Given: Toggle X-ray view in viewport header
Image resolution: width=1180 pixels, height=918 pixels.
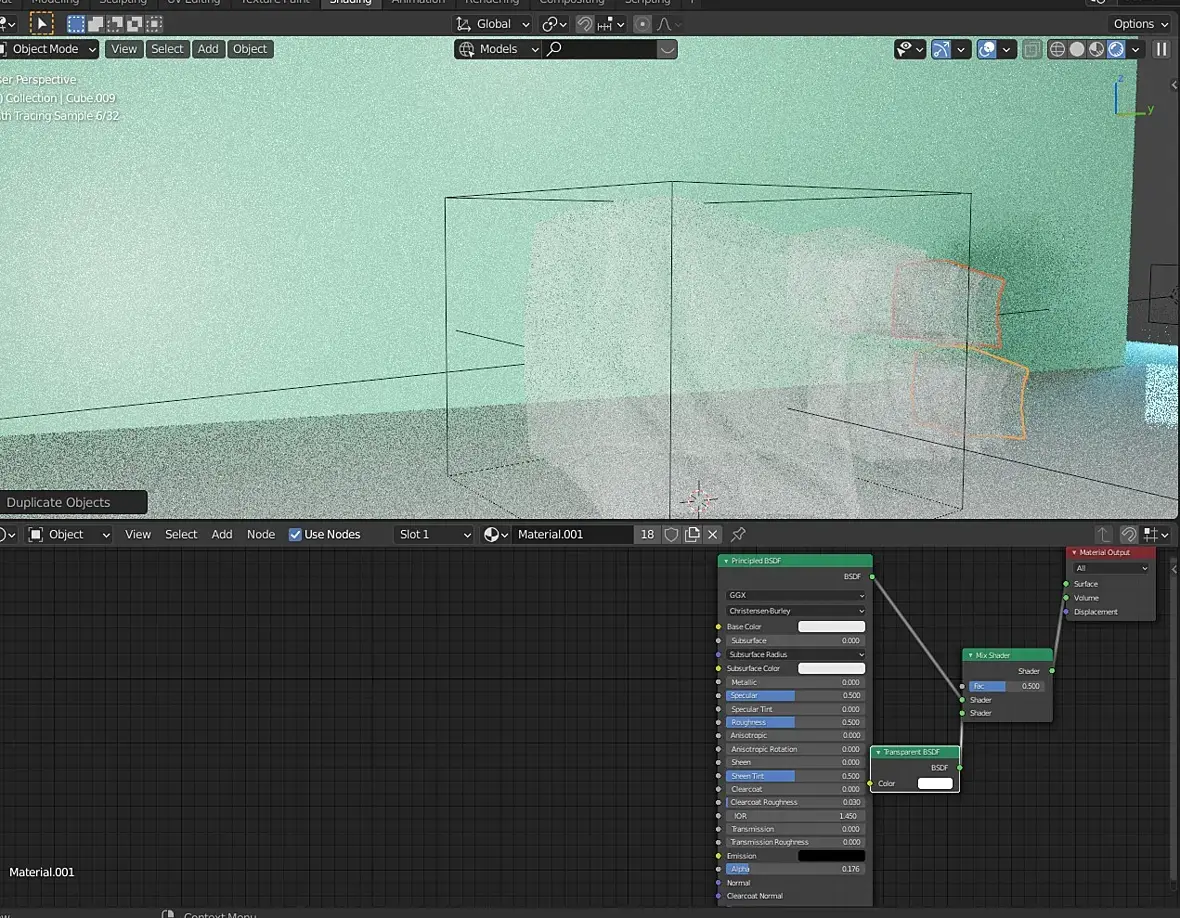Looking at the screenshot, I should [x=1032, y=49].
